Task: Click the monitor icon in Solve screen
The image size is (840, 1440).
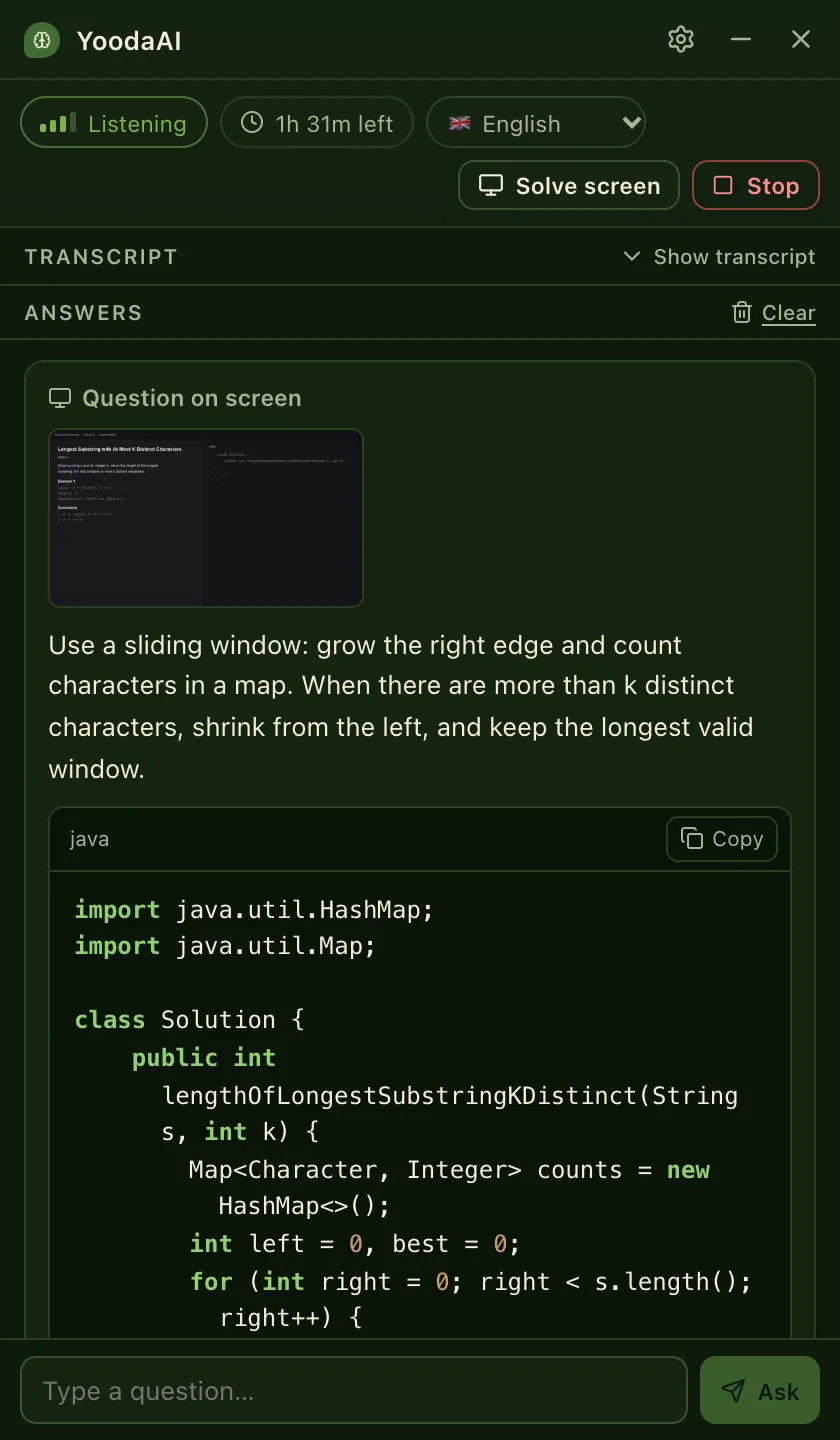Action: coord(490,185)
